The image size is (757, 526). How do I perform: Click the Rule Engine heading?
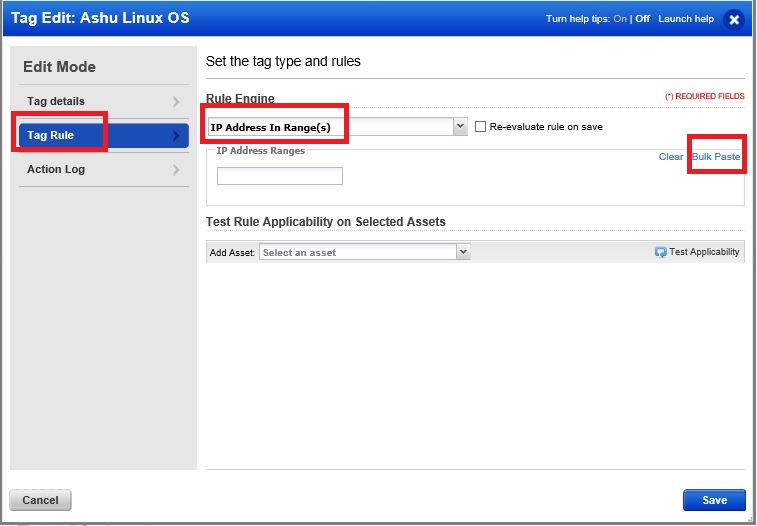[x=240, y=98]
